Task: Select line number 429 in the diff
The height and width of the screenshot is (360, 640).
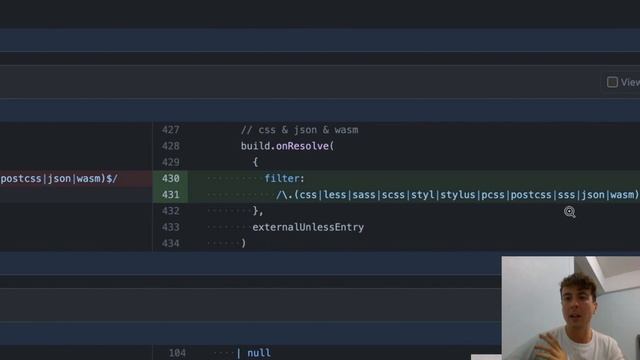Action: pyautogui.click(x=170, y=162)
